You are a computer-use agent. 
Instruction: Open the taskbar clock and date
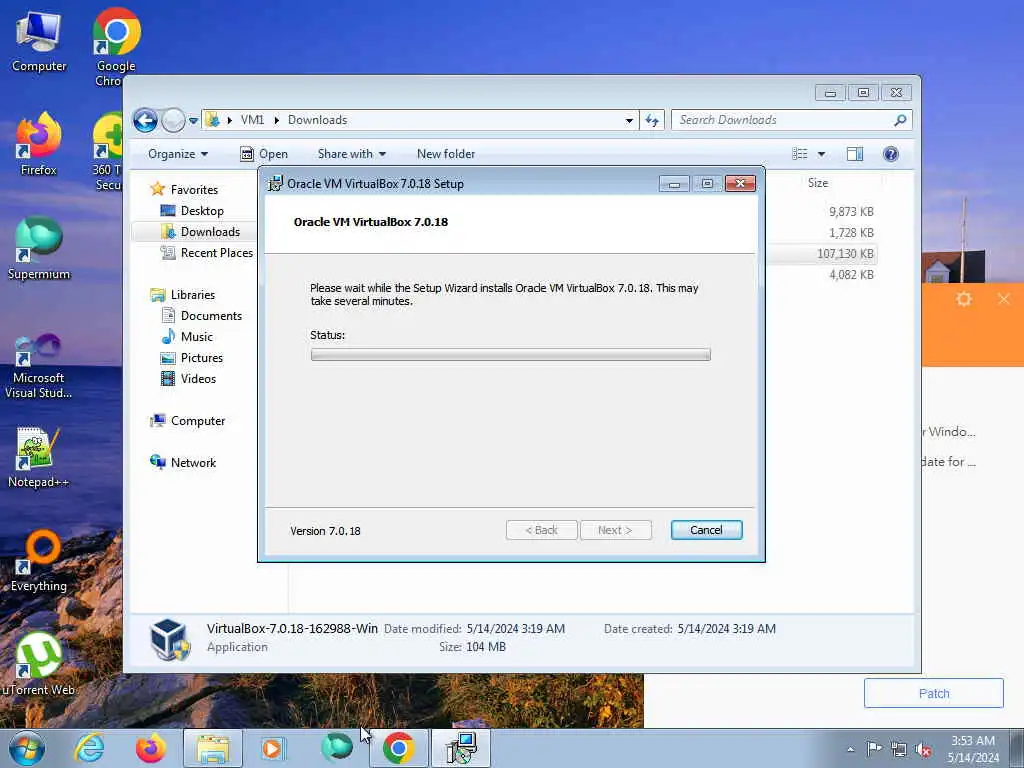973,749
